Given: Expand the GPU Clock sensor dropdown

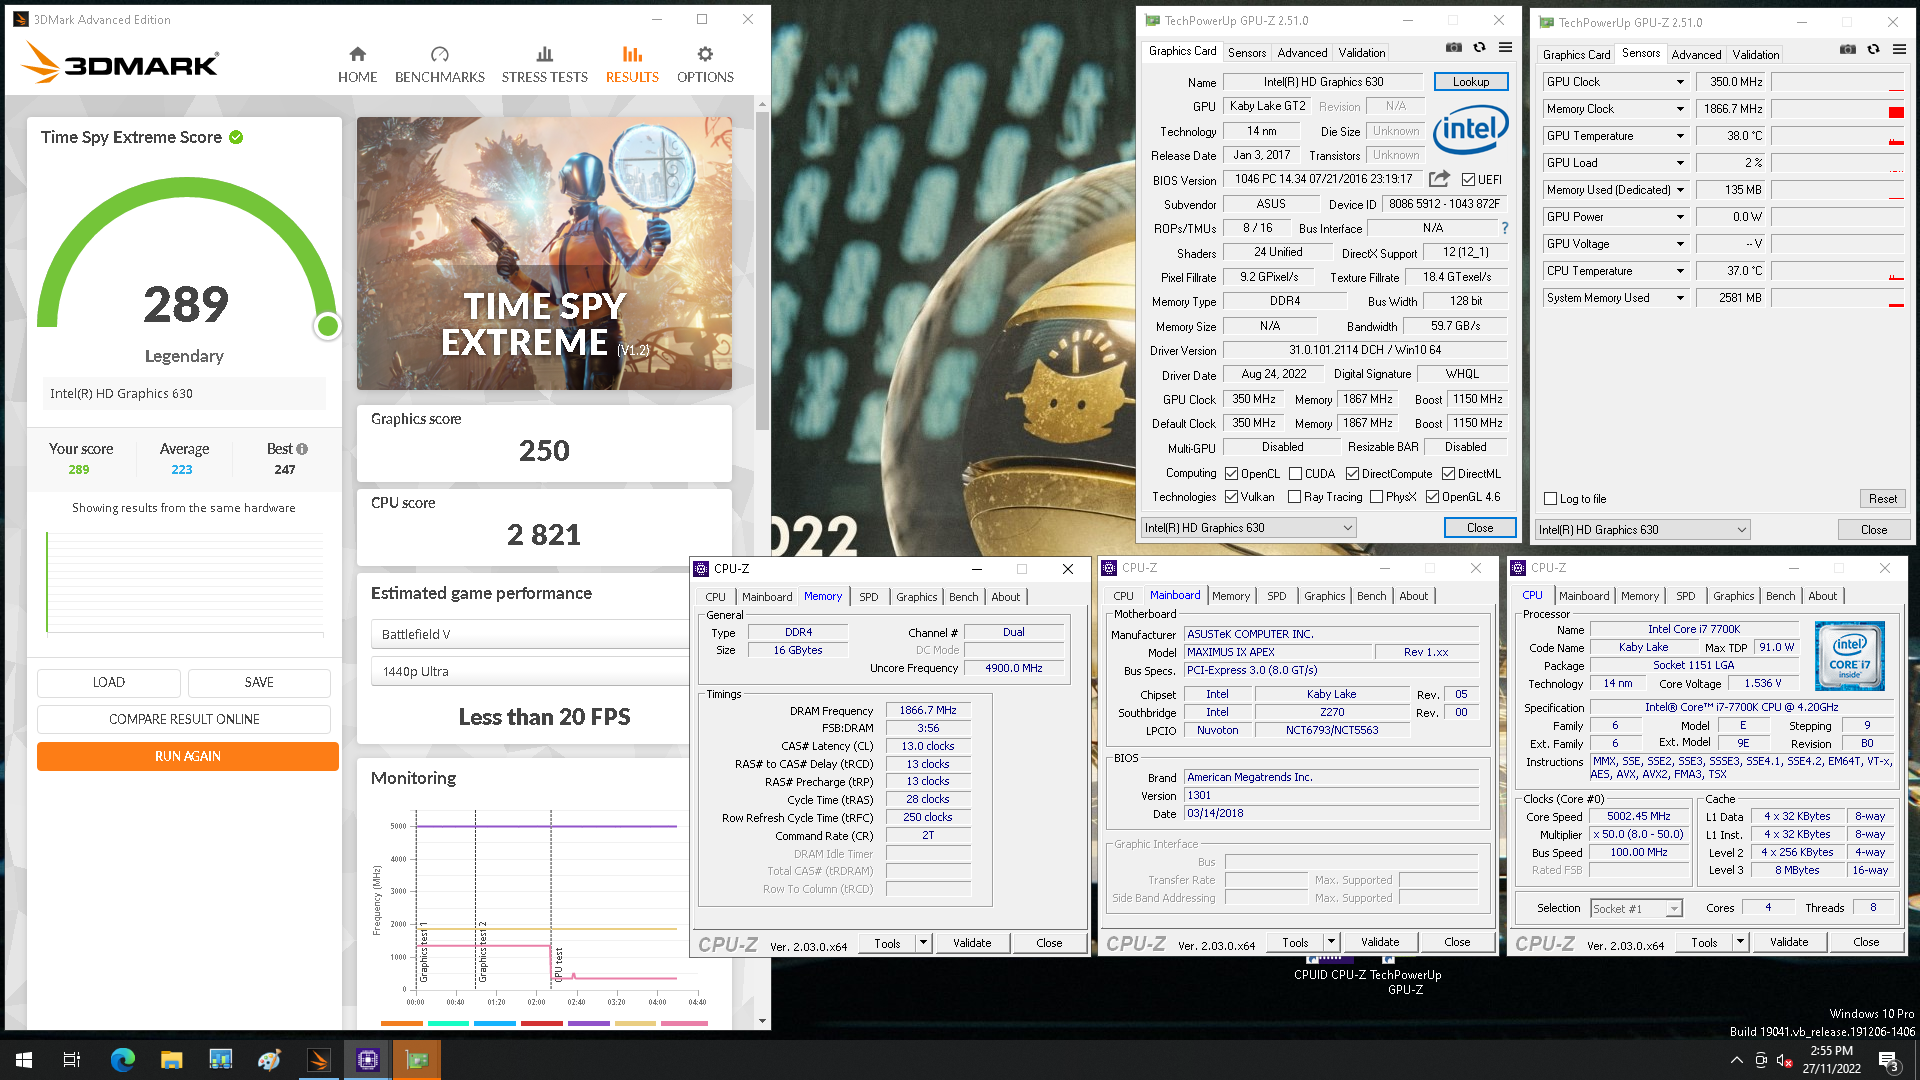Looking at the screenshot, I should click(1680, 82).
